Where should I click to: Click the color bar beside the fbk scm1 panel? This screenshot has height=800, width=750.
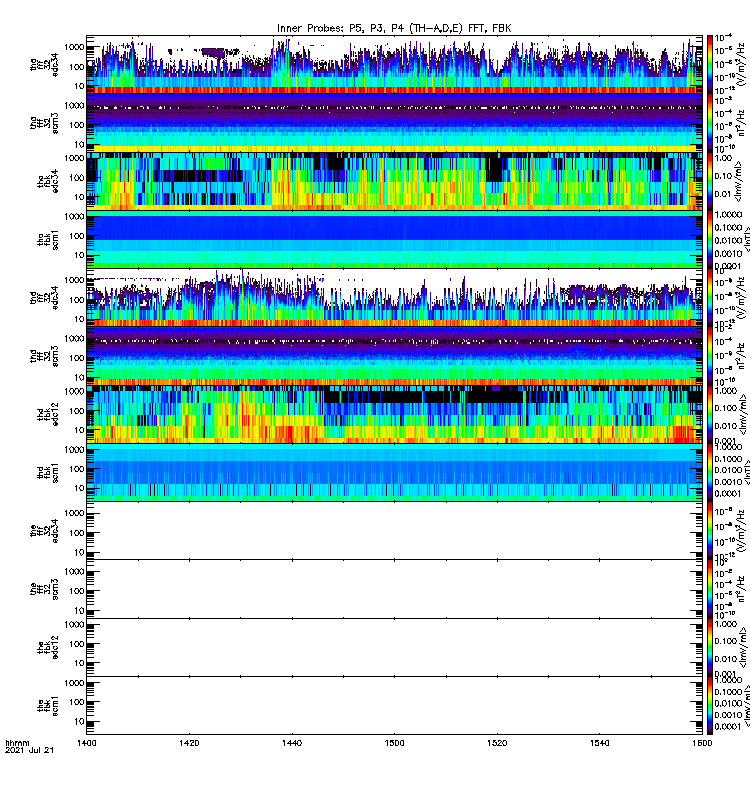tap(710, 706)
